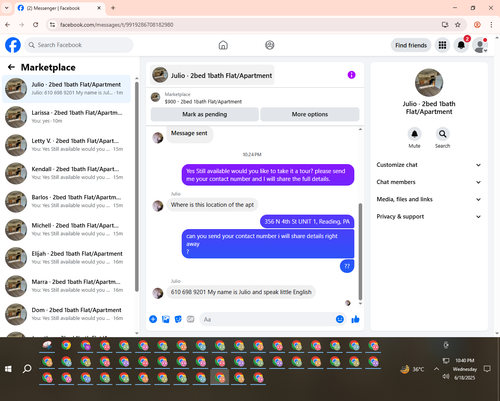Open Barlos conversation in the list
The image size is (500, 401).
66,201
